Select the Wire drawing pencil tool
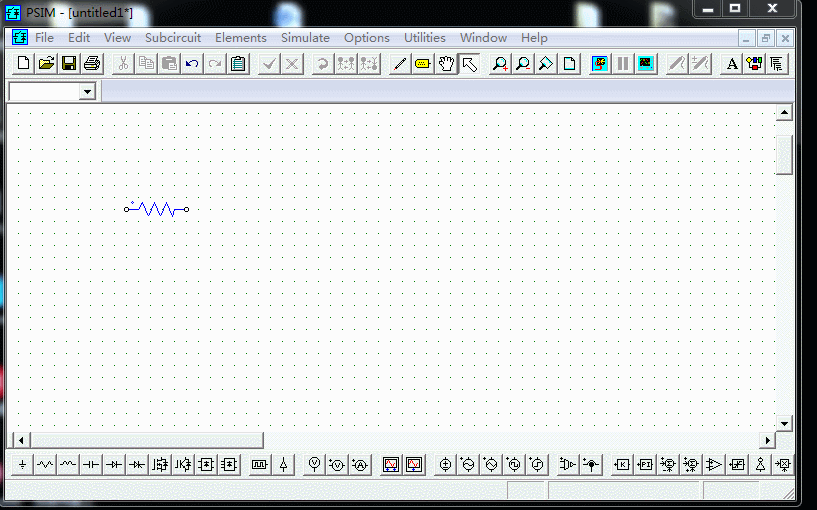 (400, 64)
